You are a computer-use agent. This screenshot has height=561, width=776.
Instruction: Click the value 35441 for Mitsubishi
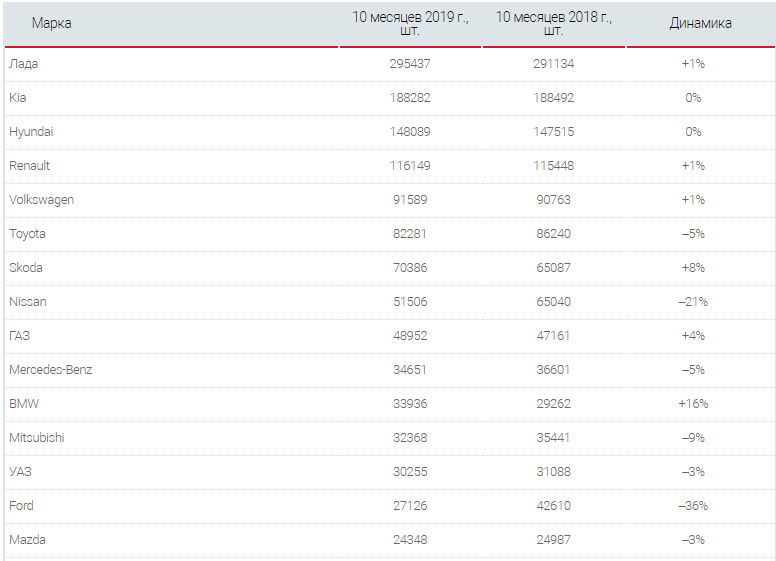(x=553, y=438)
